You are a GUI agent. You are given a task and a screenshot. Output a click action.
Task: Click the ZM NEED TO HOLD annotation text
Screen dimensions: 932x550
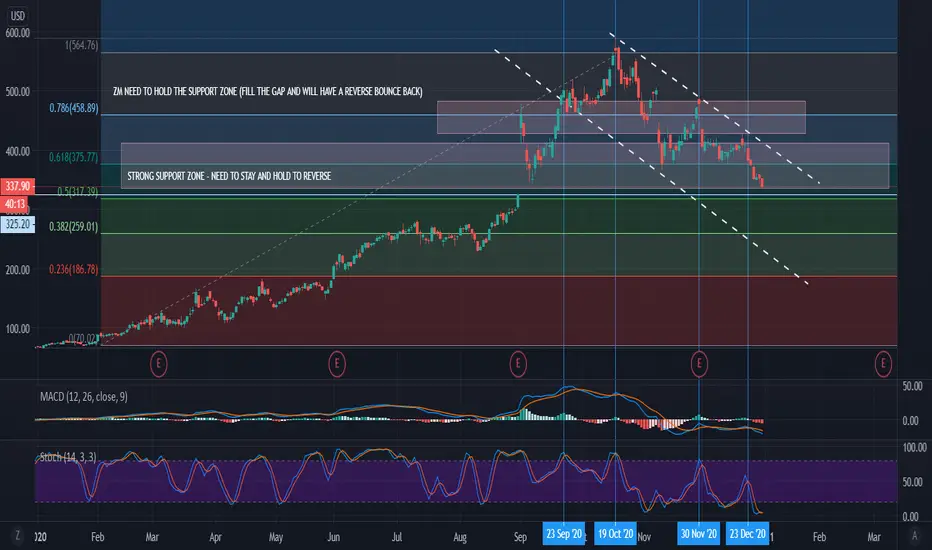pyautogui.click(x=267, y=92)
